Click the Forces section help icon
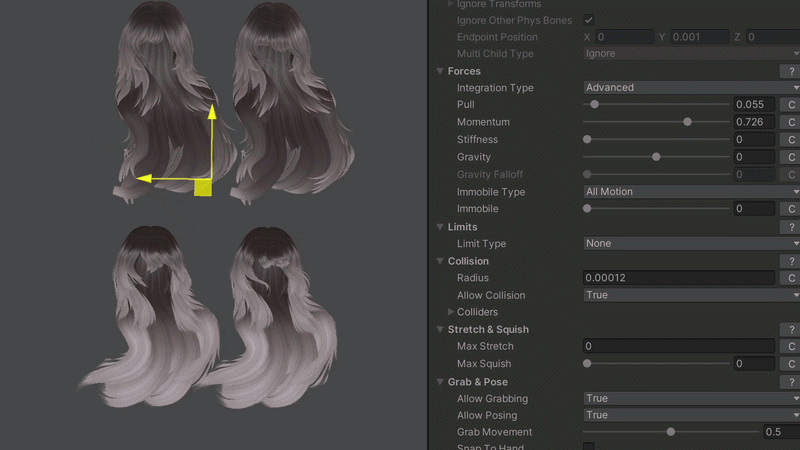800x450 pixels. [x=789, y=71]
